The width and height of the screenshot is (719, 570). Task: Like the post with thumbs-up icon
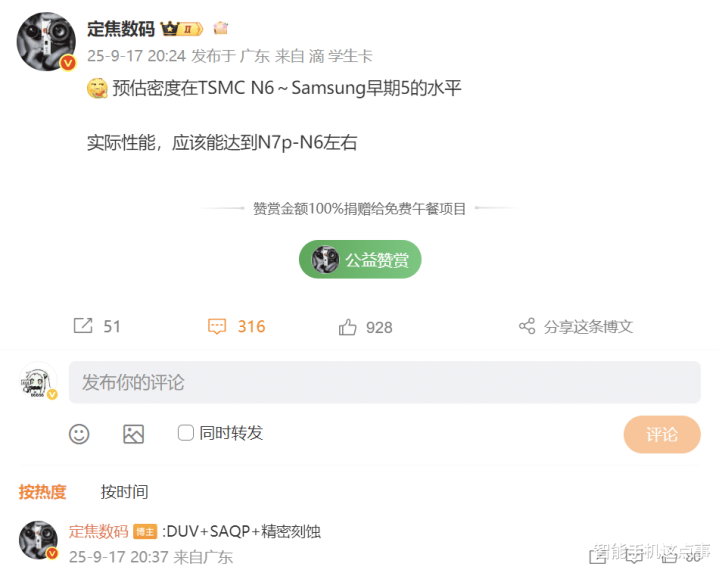(348, 327)
